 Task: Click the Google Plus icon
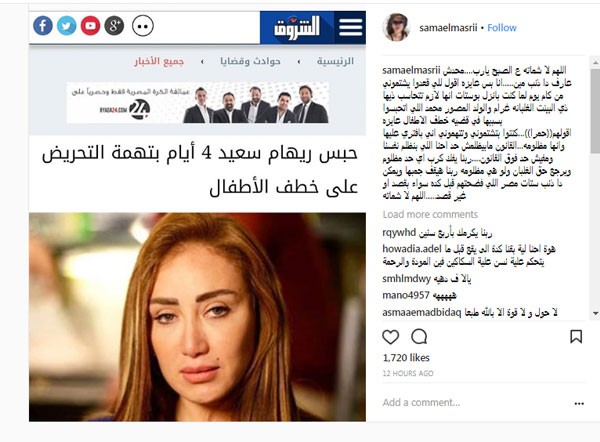tap(114, 26)
